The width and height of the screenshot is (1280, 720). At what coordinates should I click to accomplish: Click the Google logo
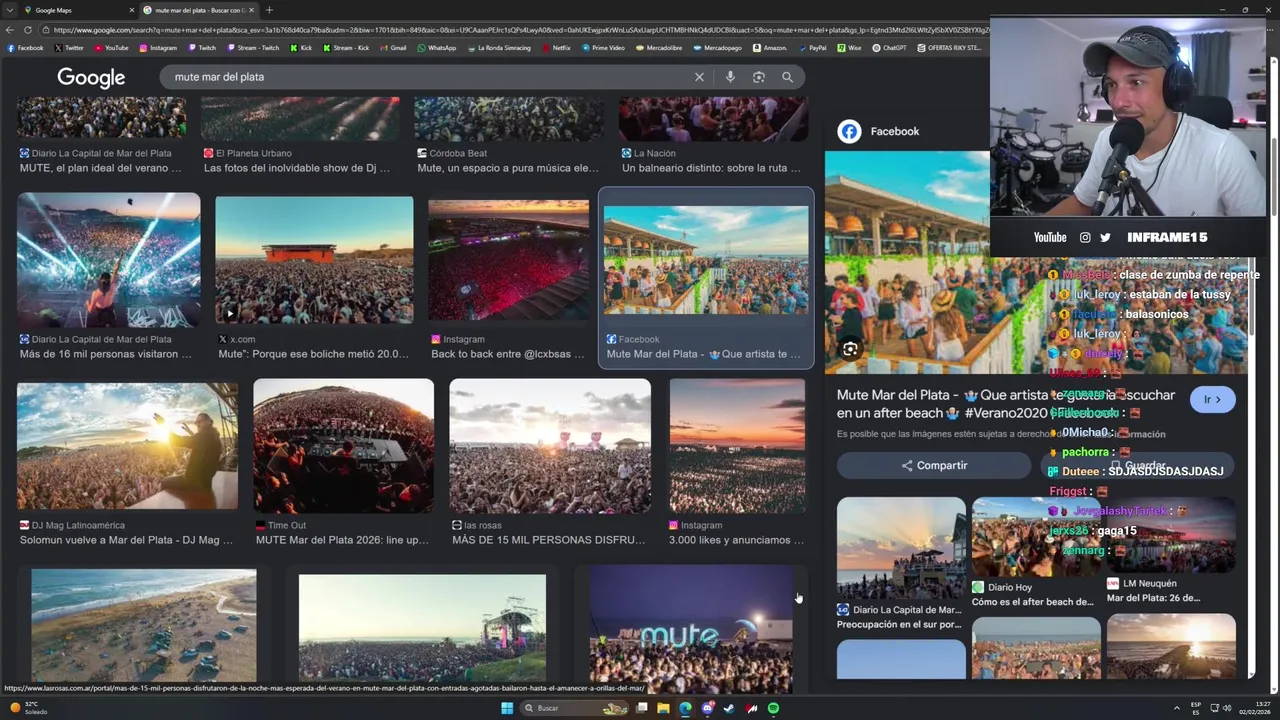tap(91, 78)
